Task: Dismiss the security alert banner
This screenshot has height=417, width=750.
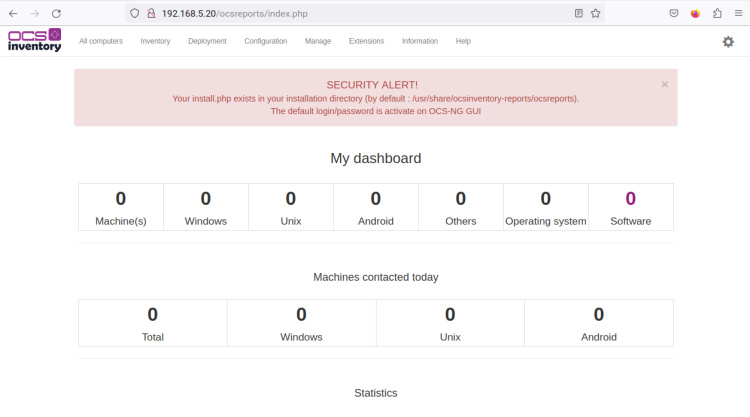Action: [665, 85]
